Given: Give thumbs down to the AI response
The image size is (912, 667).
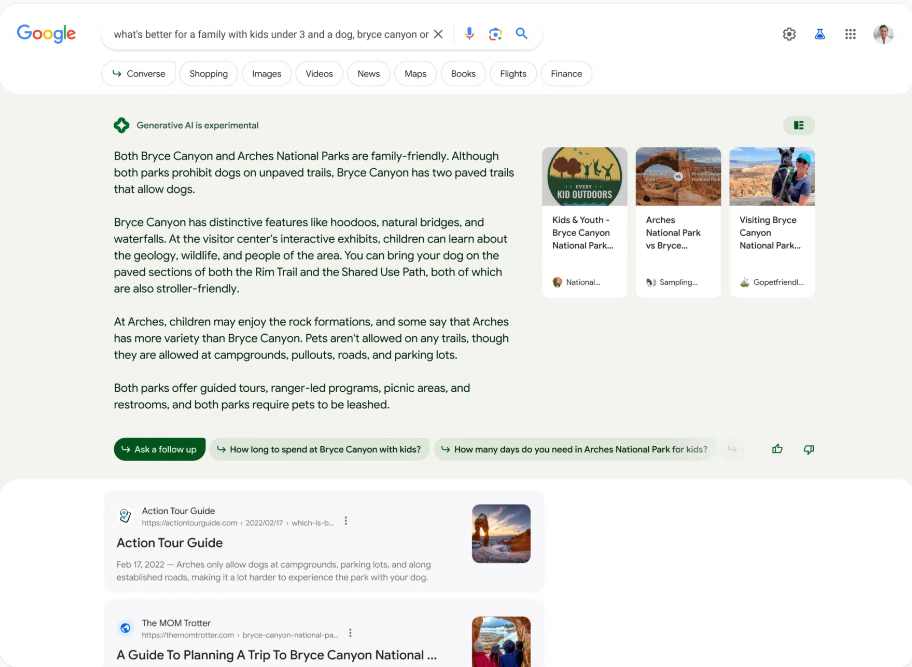Looking at the screenshot, I should [x=808, y=449].
